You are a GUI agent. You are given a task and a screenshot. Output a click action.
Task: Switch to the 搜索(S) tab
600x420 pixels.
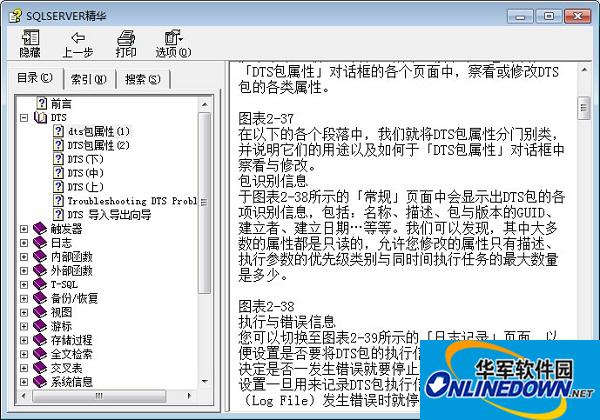pyautogui.click(x=143, y=80)
